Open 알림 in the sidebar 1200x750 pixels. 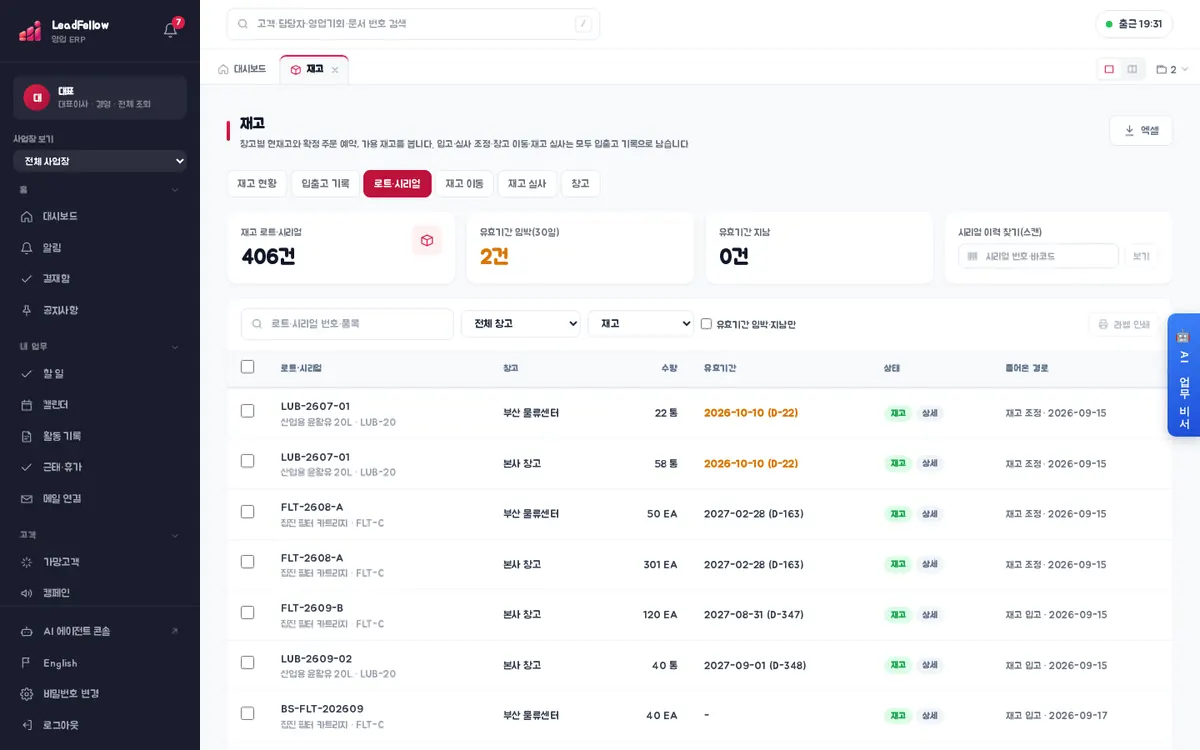point(100,247)
